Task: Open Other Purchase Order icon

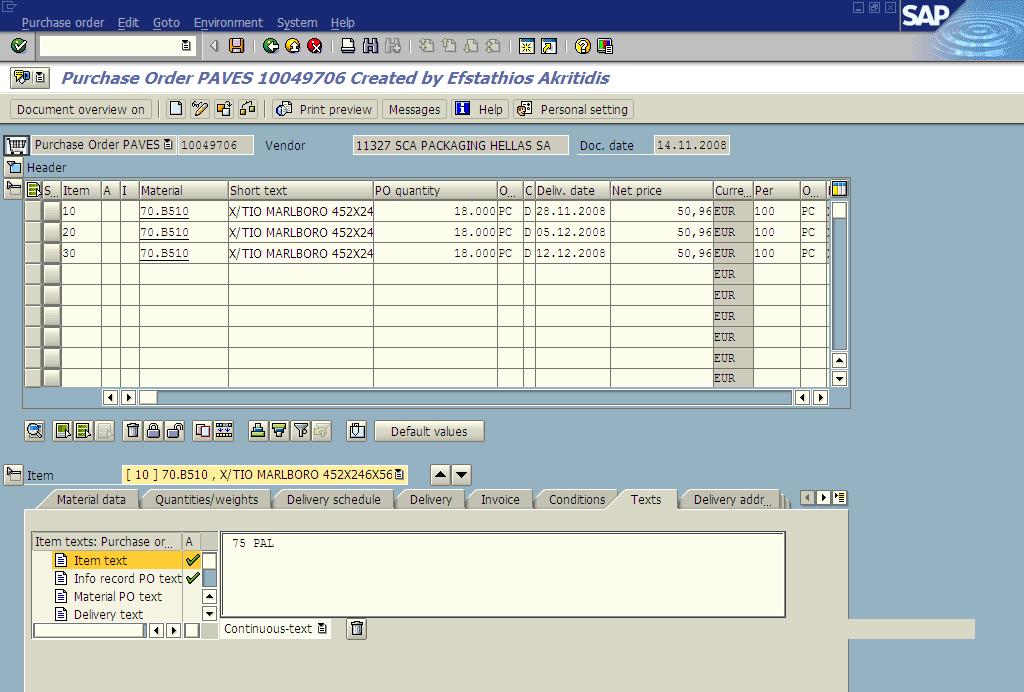Action: [224, 109]
